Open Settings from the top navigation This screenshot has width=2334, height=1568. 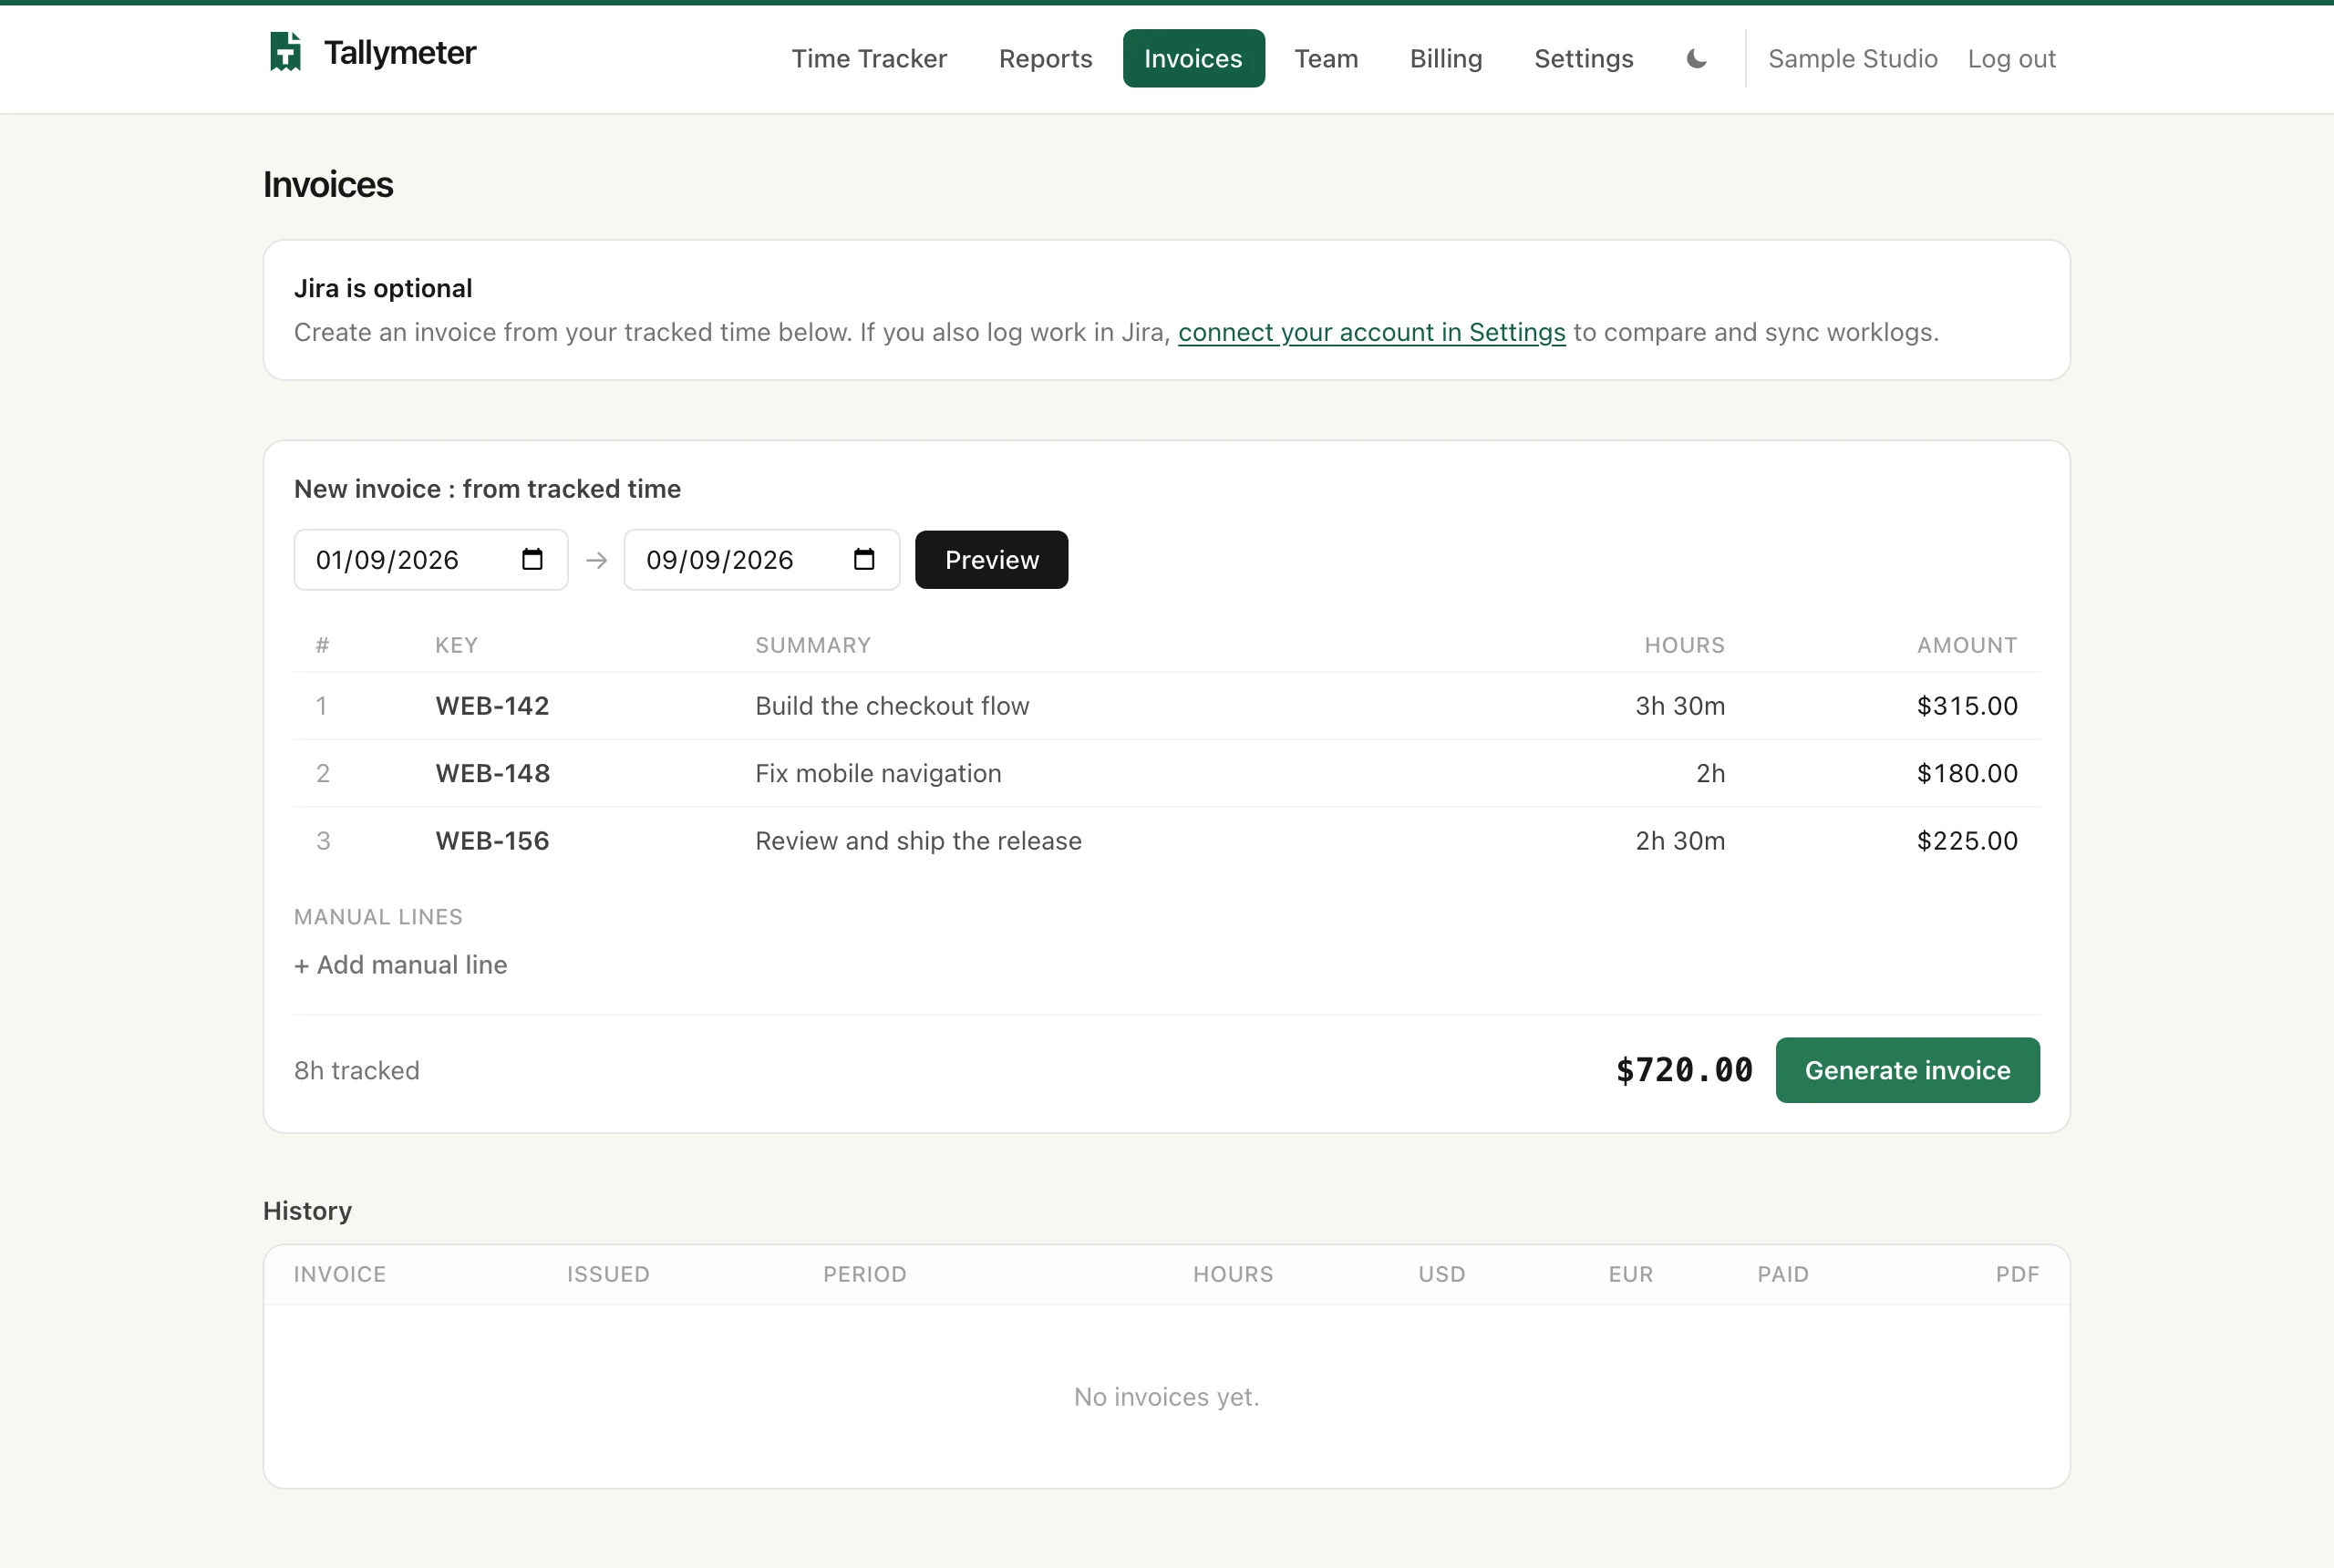click(1583, 59)
